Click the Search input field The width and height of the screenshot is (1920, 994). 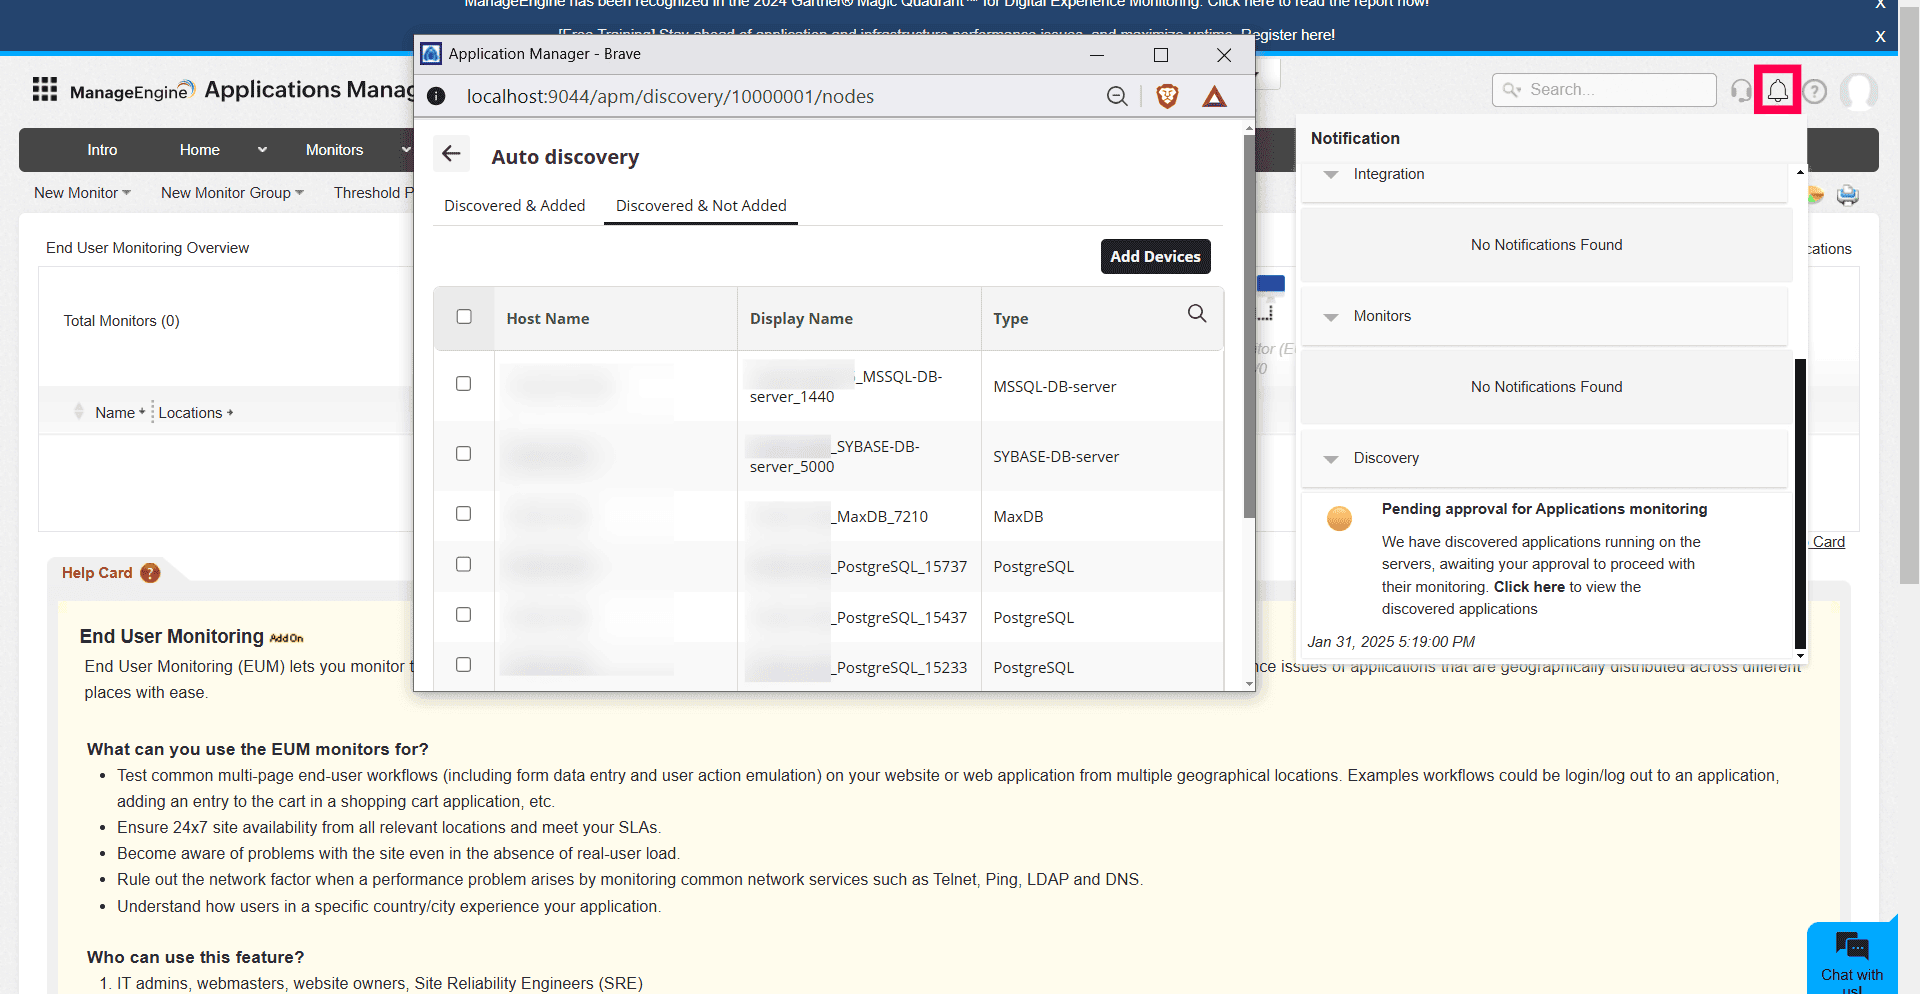(x=1604, y=90)
